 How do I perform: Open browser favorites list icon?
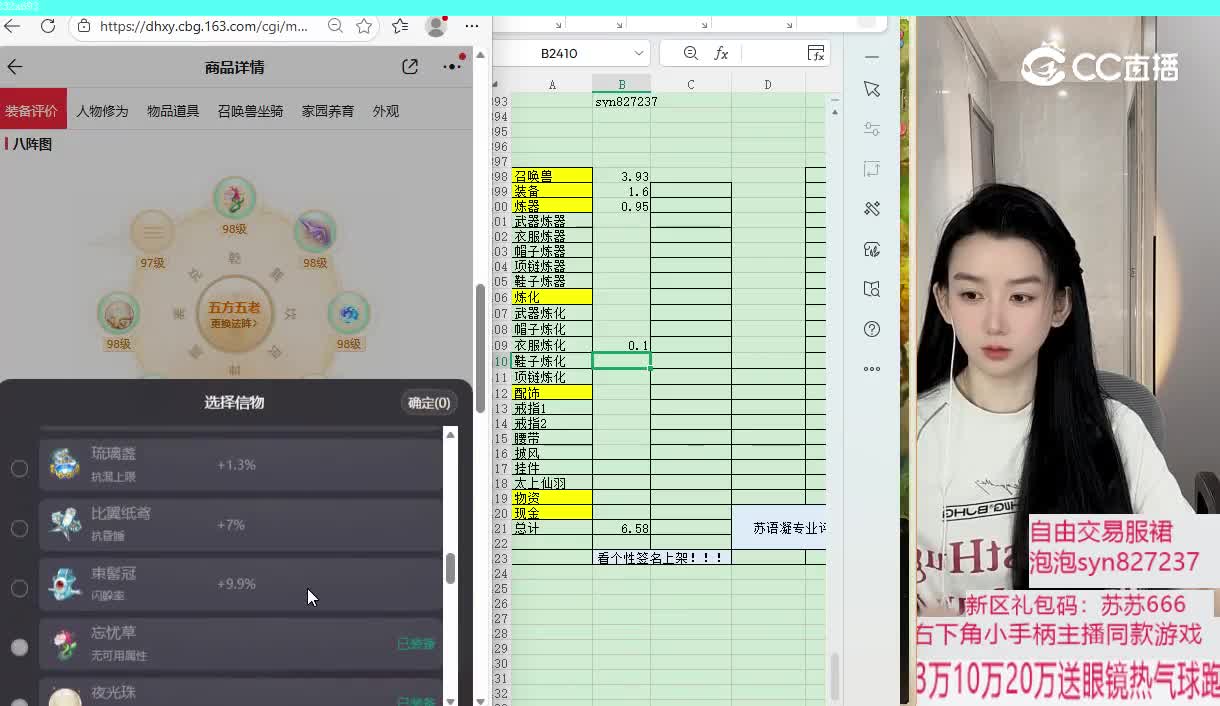pos(400,27)
